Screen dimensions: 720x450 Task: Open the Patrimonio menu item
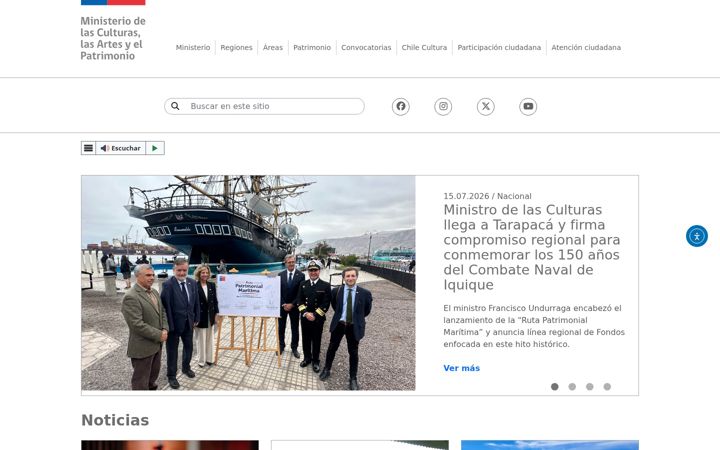pos(312,47)
